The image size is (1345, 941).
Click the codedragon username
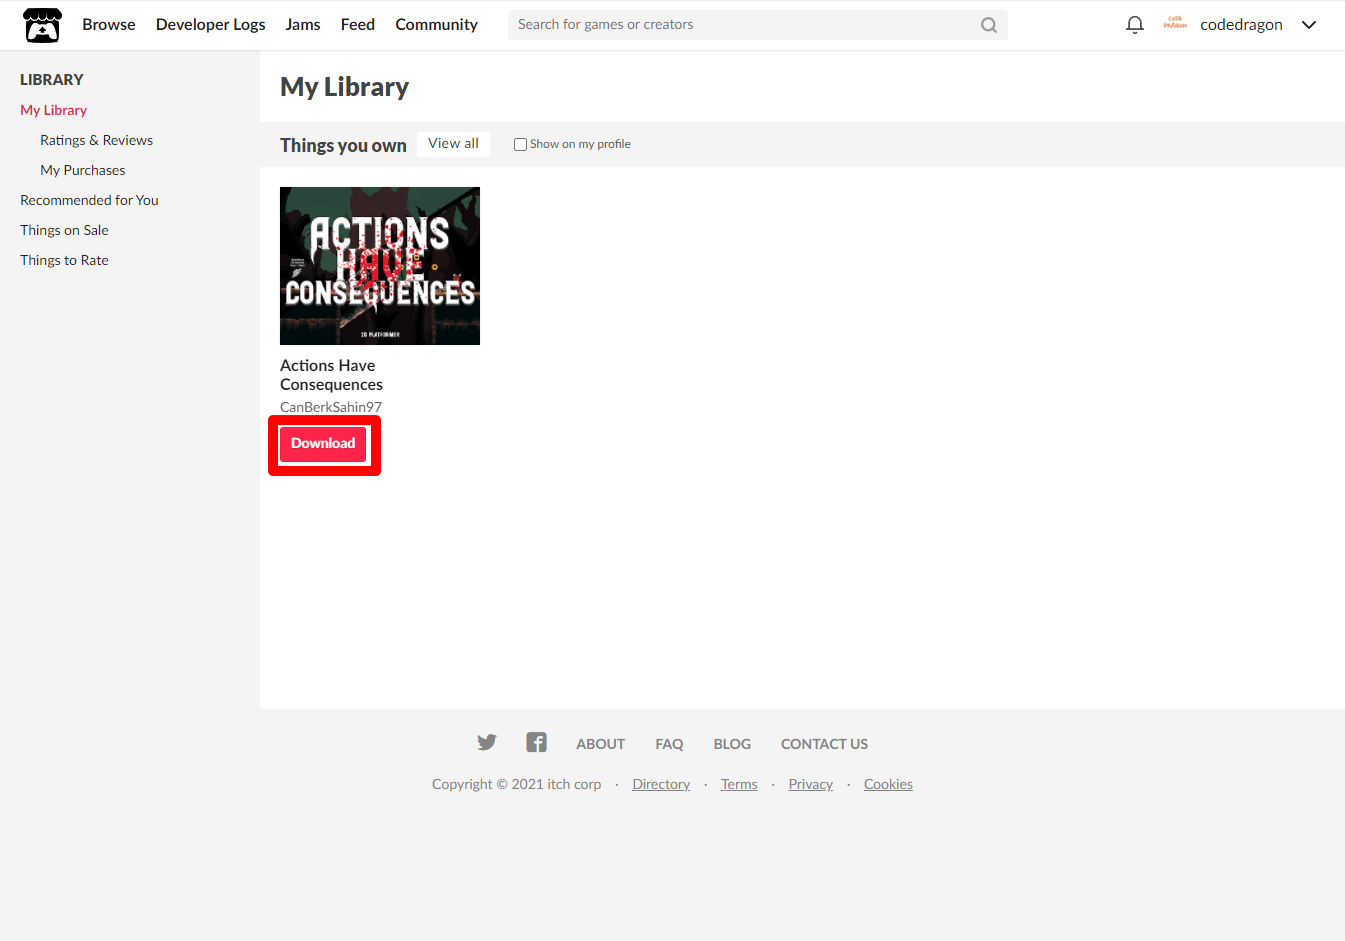click(x=1241, y=25)
